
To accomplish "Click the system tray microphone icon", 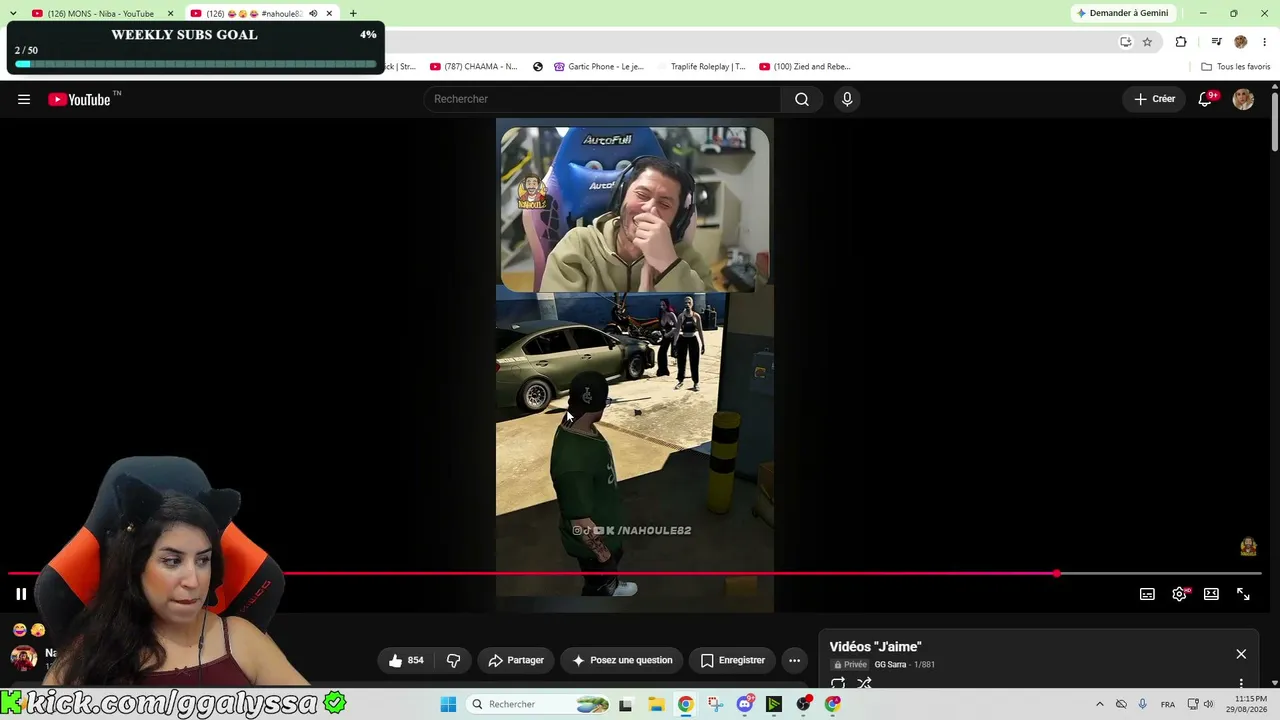I will tap(1142, 704).
